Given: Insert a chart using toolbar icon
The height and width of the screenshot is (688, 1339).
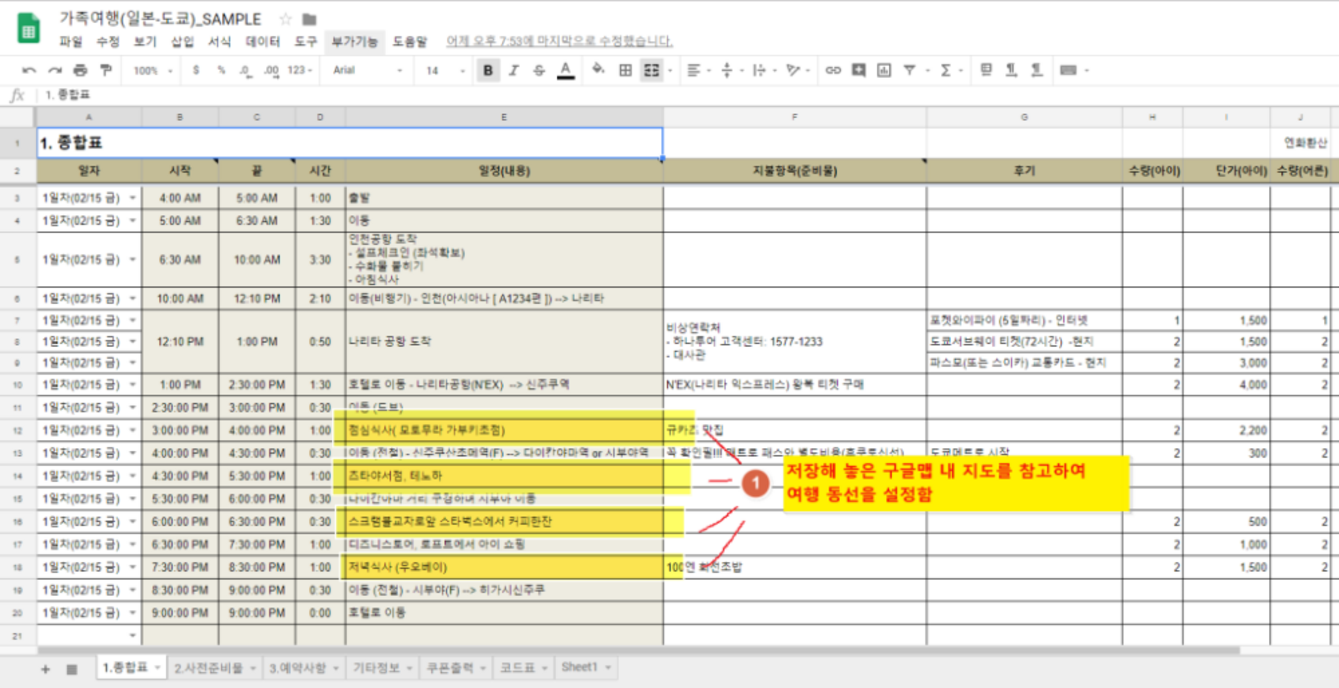Looking at the screenshot, I should pyautogui.click(x=884, y=70).
